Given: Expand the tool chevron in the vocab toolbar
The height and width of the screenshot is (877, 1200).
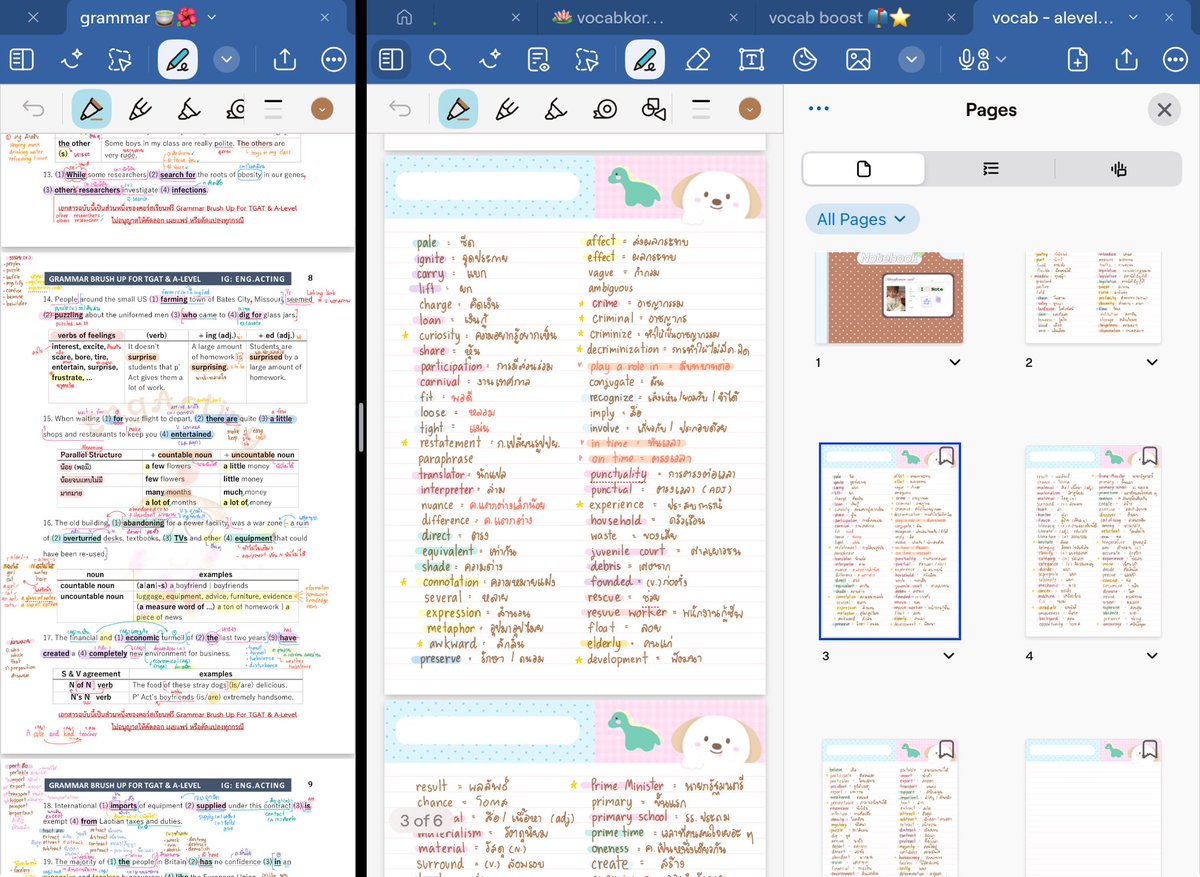Looking at the screenshot, I should click(910, 60).
